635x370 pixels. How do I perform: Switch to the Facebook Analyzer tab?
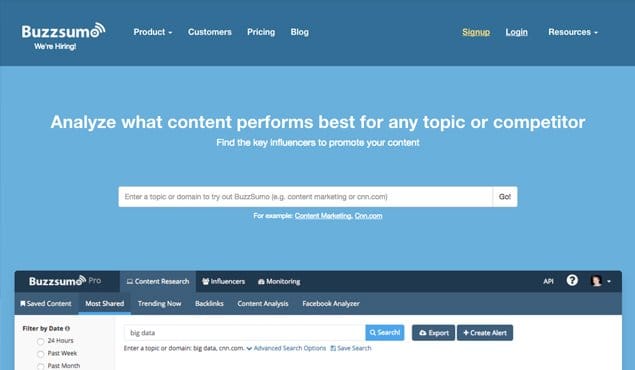point(331,304)
